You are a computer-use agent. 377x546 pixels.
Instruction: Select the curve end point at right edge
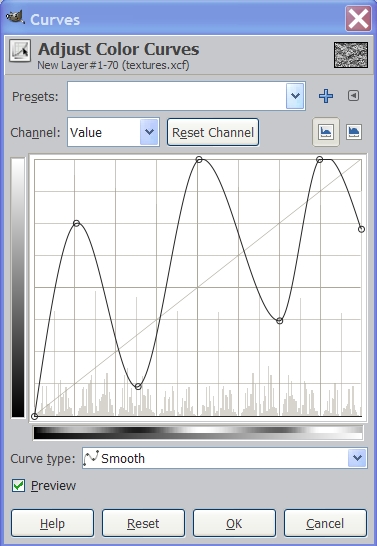pos(361,229)
